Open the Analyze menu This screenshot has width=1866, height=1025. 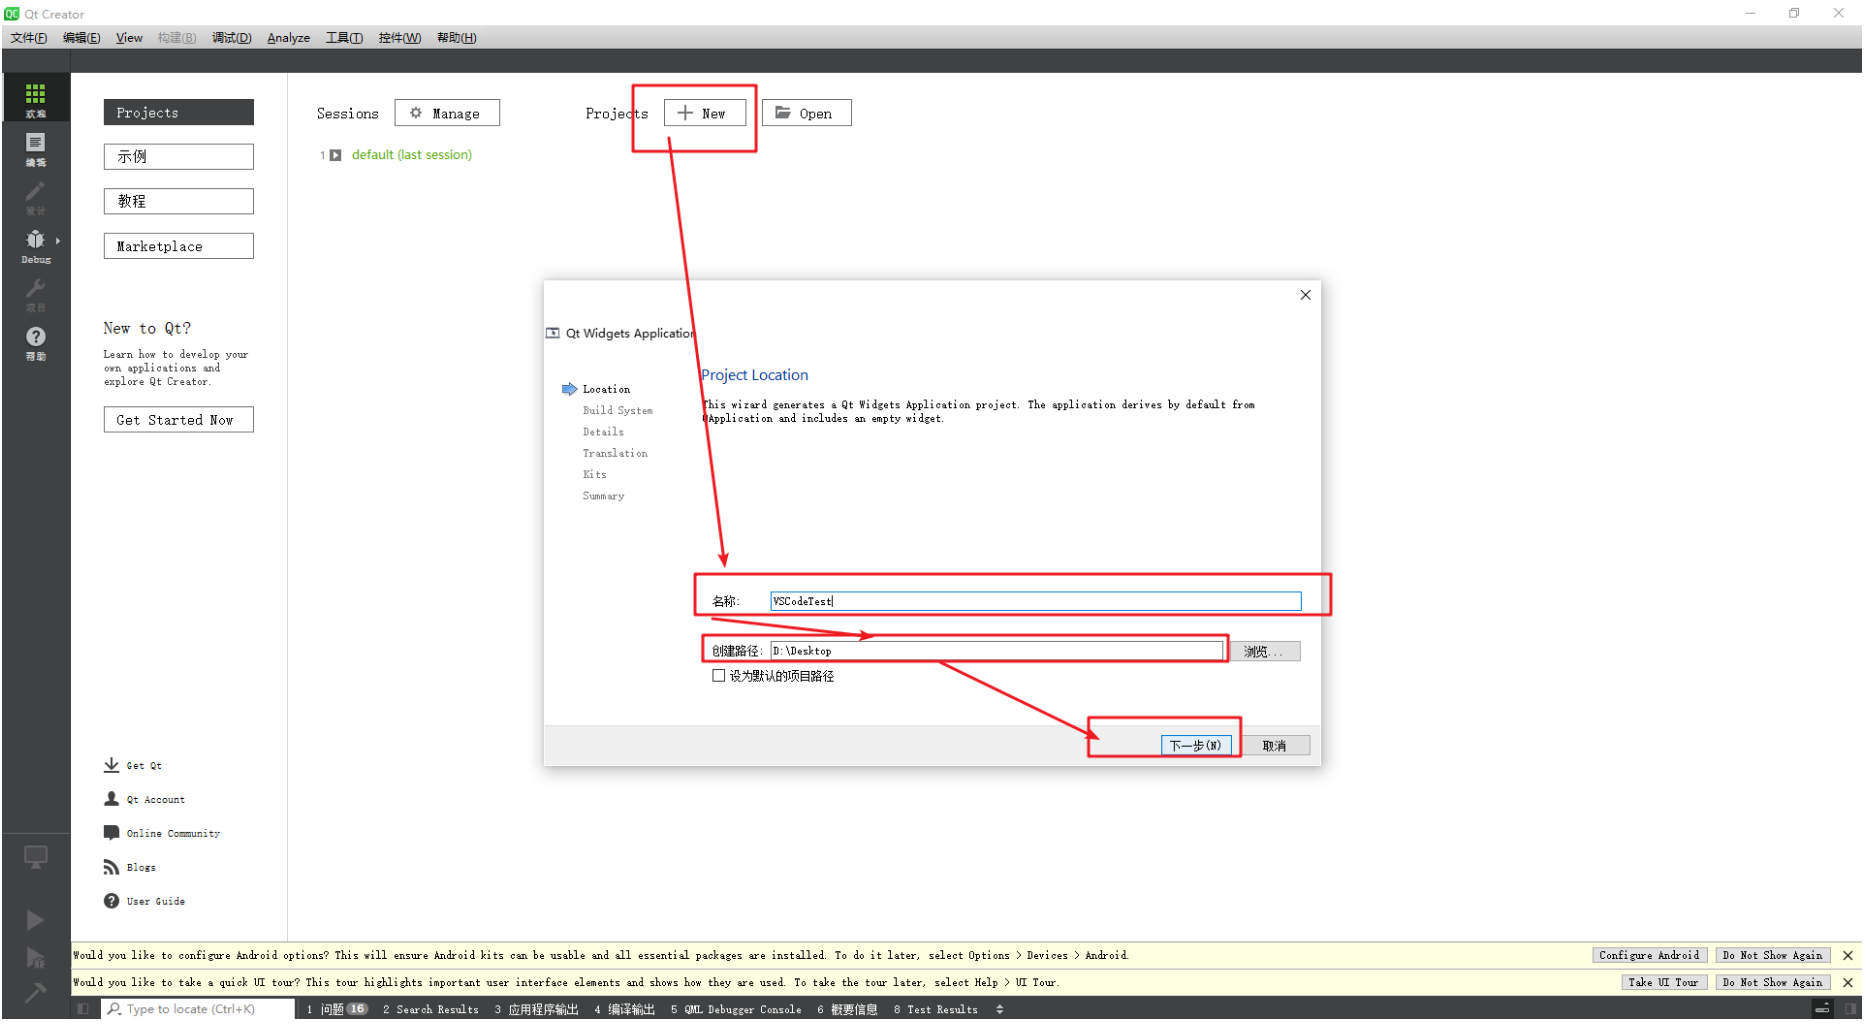coord(288,38)
